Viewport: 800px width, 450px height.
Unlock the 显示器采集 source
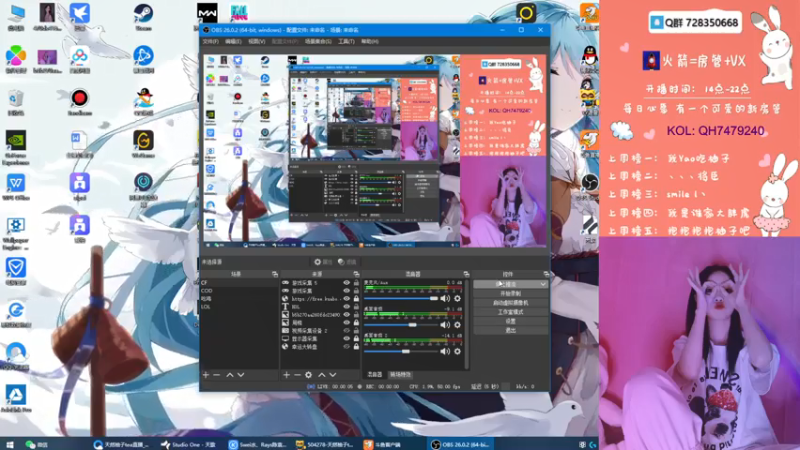[x=356, y=339]
